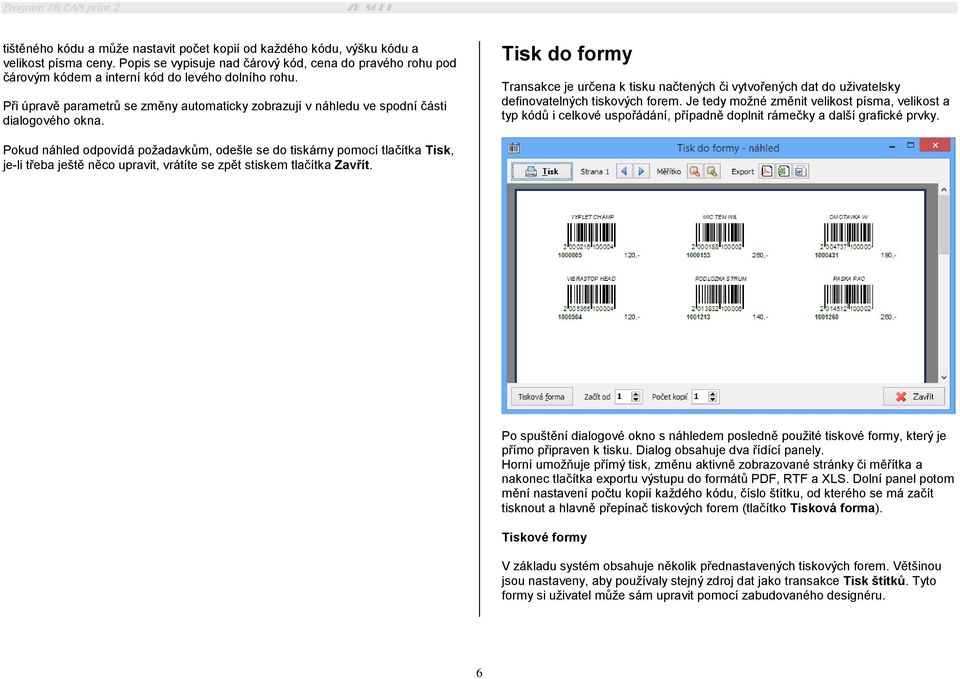Zoom in with first Měřítko magnifier
960x679 pixels.
694,171
